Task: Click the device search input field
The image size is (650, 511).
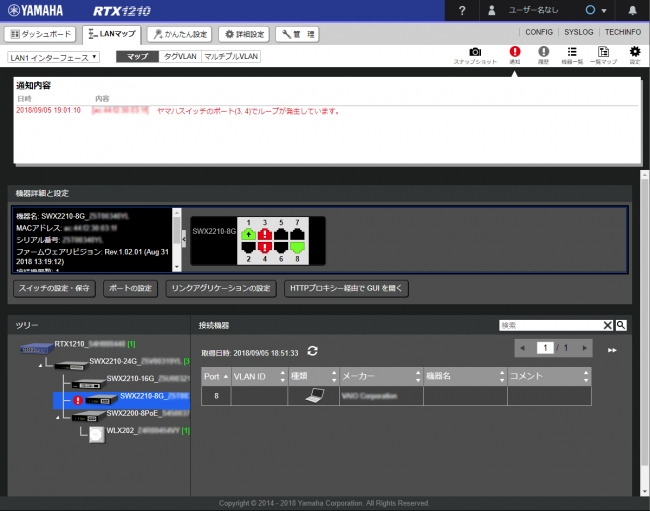Action: pos(551,325)
